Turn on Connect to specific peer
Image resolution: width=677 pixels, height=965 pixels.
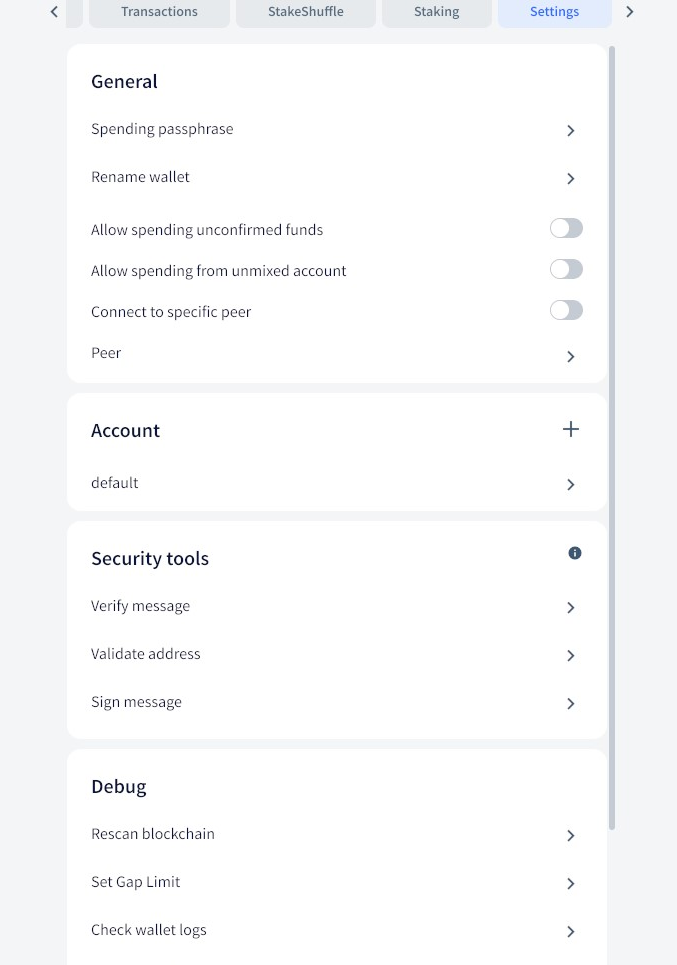(x=566, y=311)
